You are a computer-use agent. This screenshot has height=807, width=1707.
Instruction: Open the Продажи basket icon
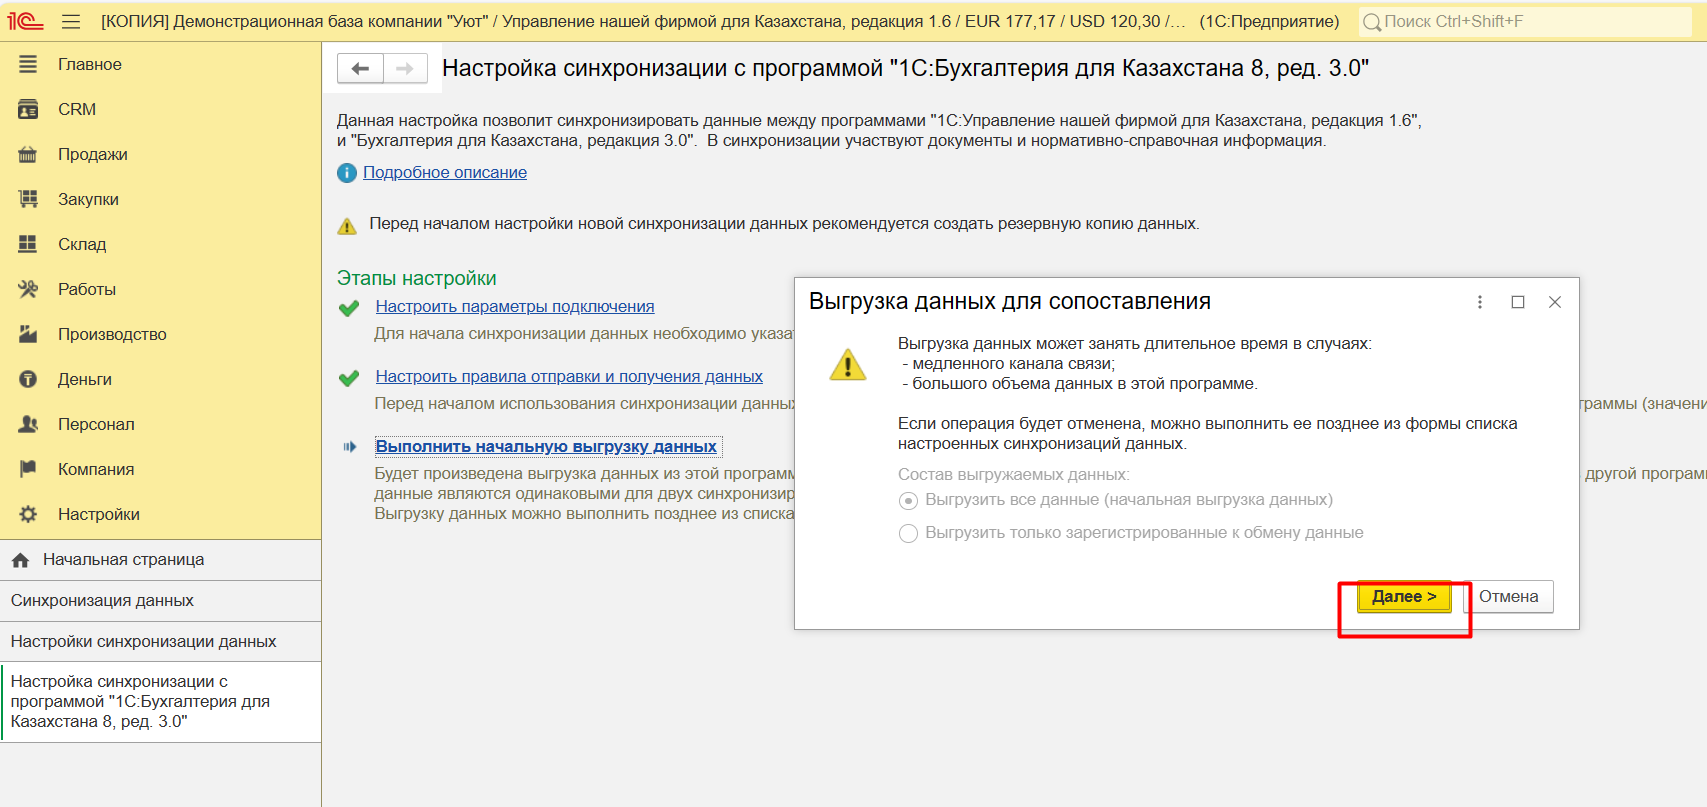28,154
